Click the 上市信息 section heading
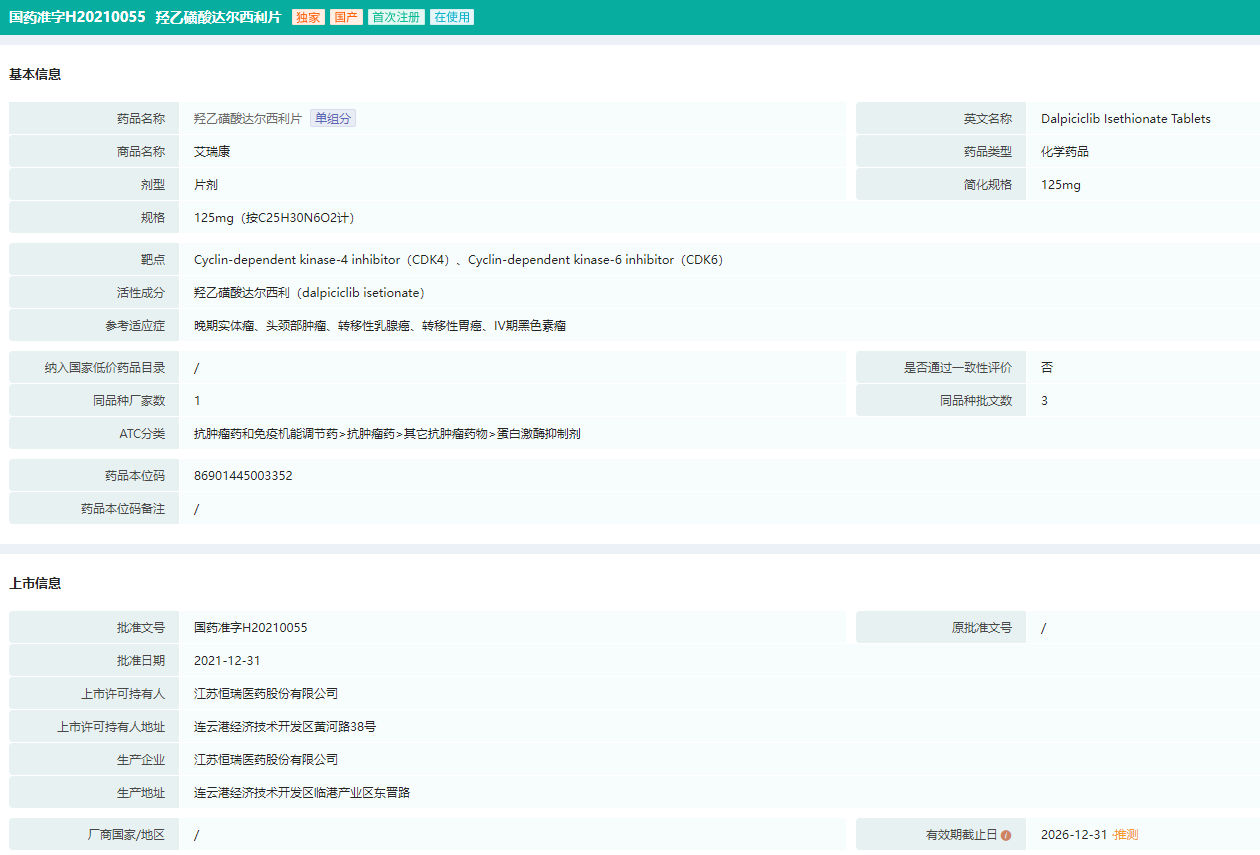 [35, 583]
